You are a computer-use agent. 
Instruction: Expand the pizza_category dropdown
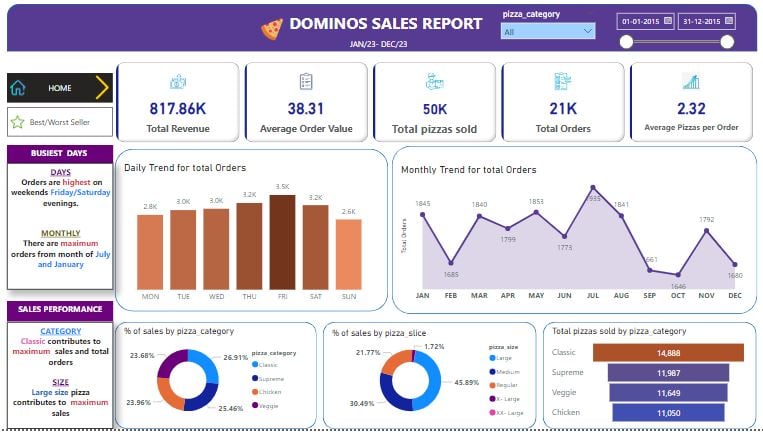pyautogui.click(x=586, y=32)
